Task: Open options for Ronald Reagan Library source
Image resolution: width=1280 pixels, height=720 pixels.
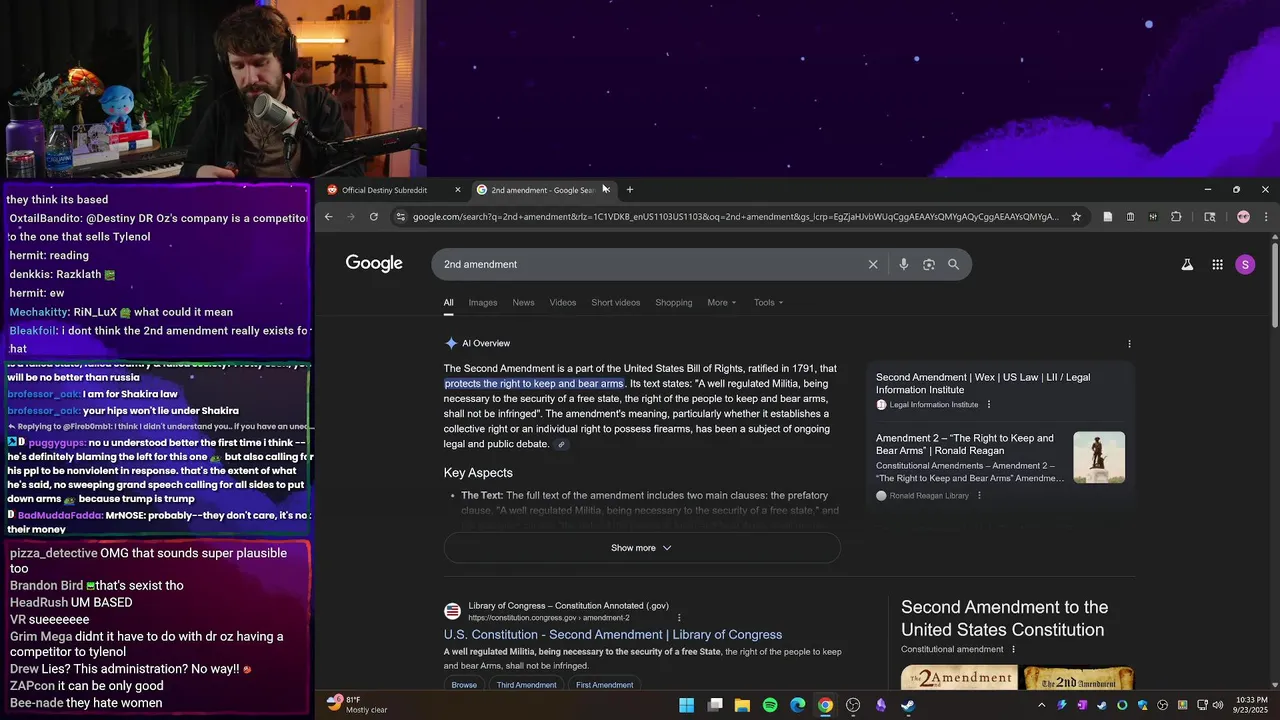Action: [979, 496]
